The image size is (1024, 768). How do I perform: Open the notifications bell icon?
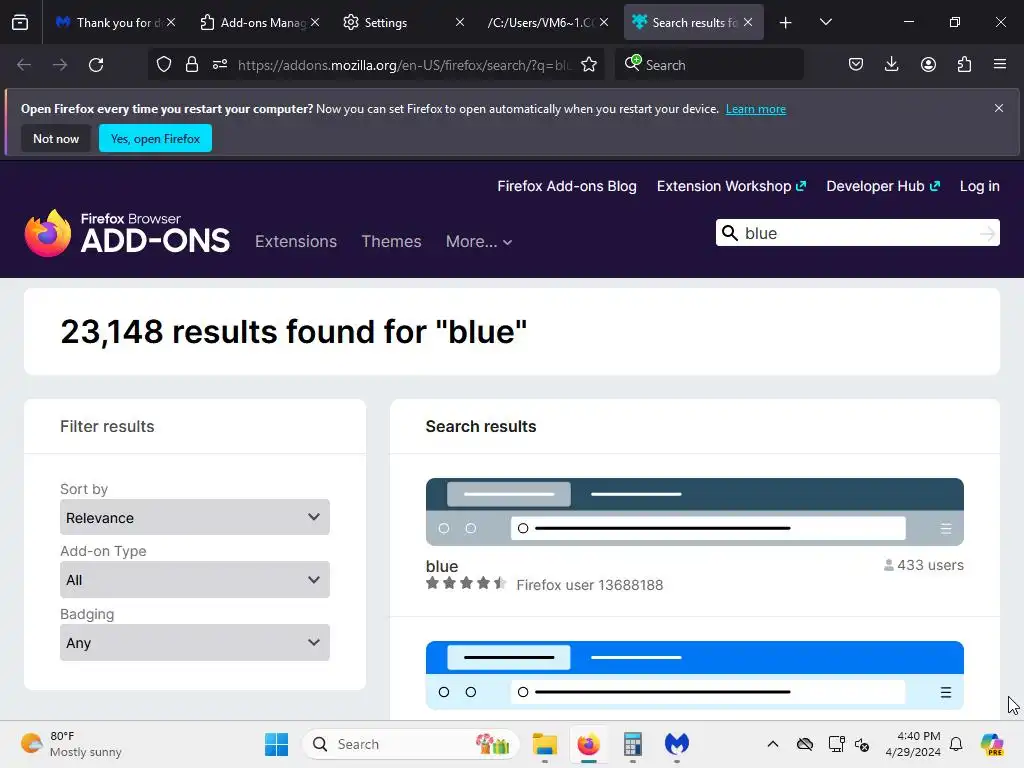pyautogui.click(x=956, y=744)
